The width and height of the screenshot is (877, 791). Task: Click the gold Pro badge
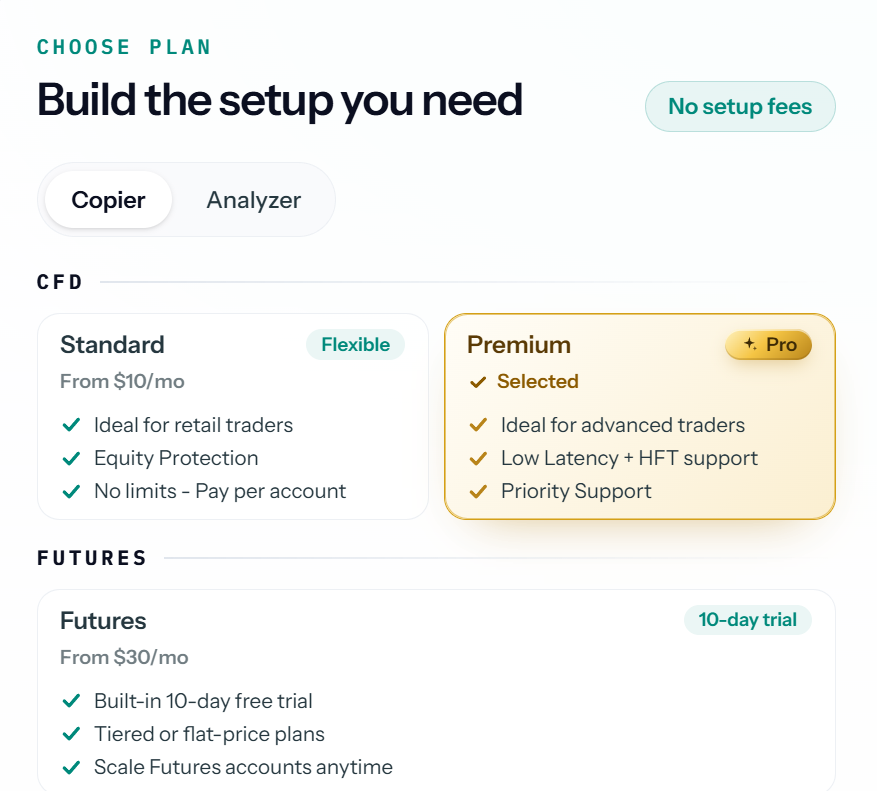click(x=768, y=345)
